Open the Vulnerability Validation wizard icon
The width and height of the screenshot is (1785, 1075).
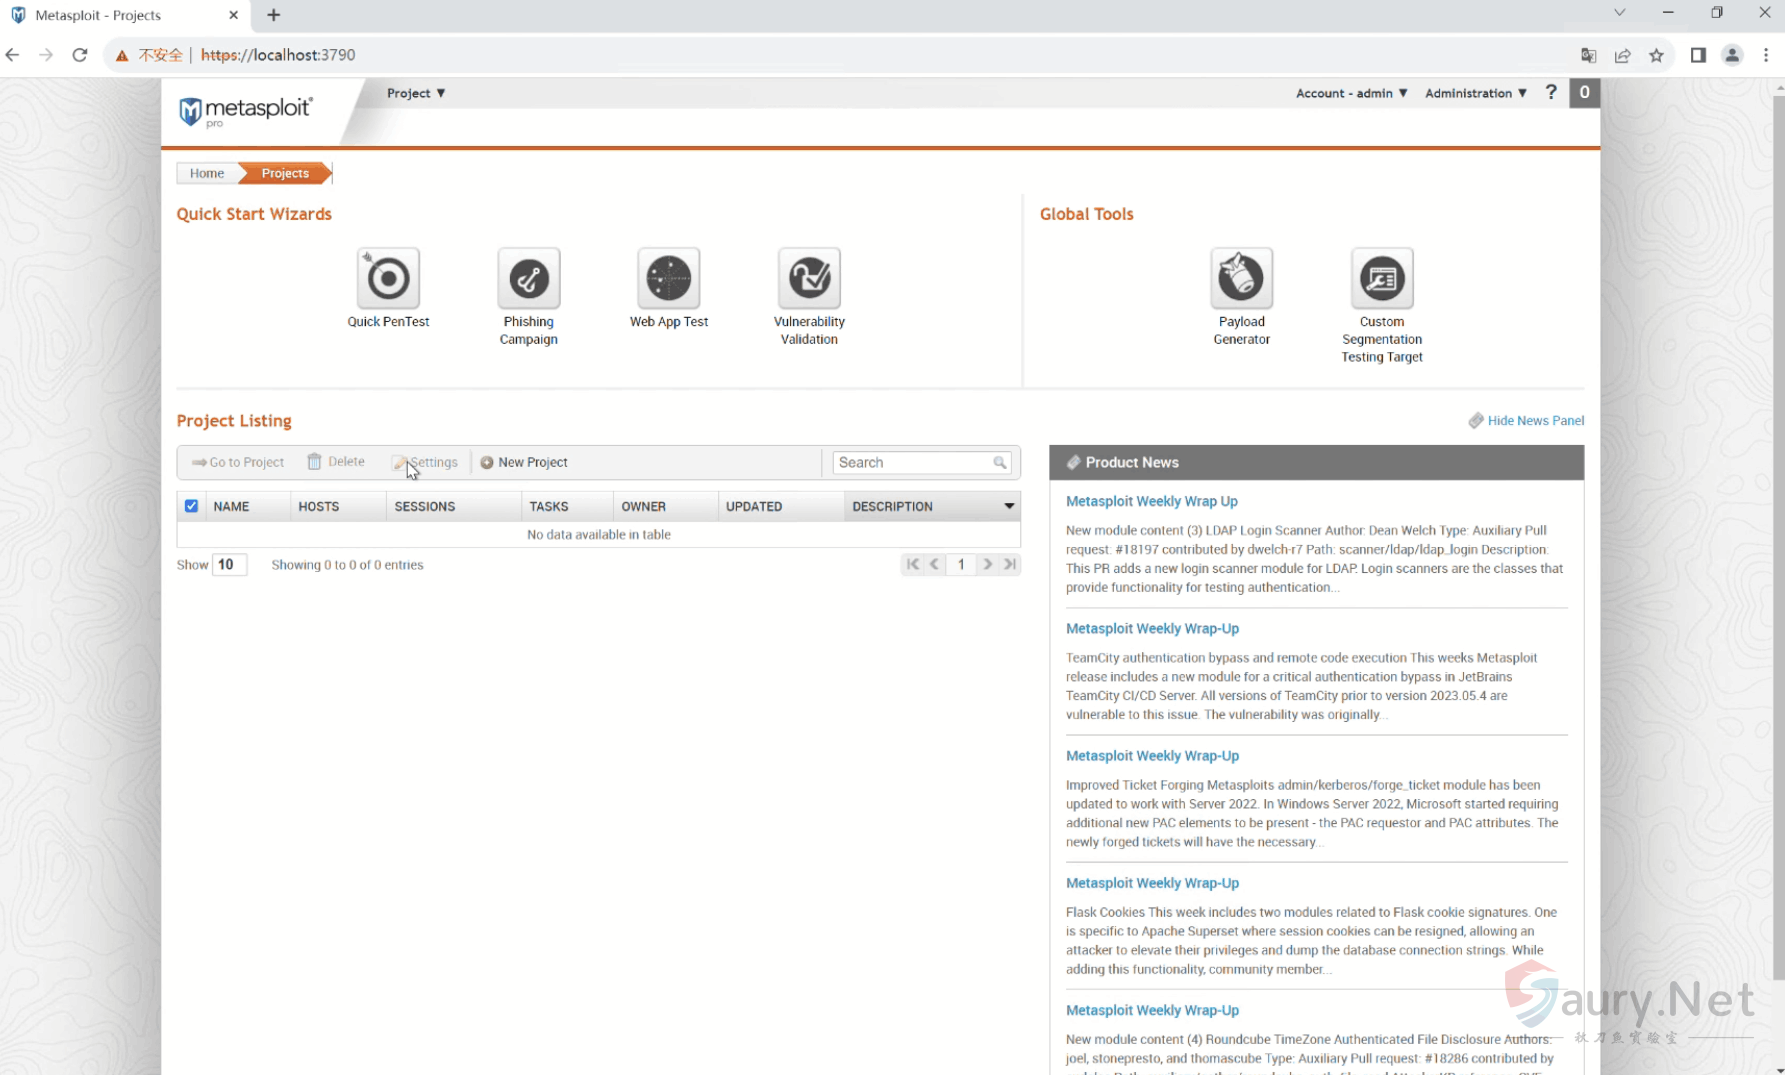[808, 279]
